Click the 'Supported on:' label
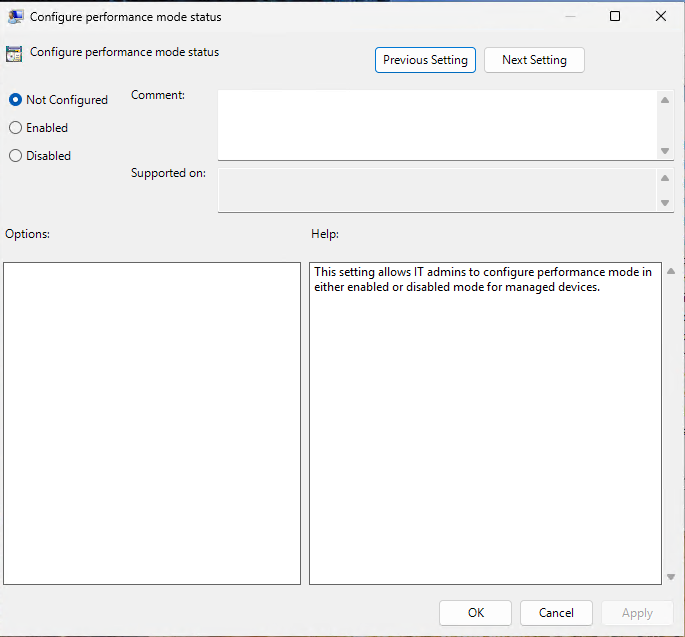This screenshot has width=685, height=637. (168, 173)
